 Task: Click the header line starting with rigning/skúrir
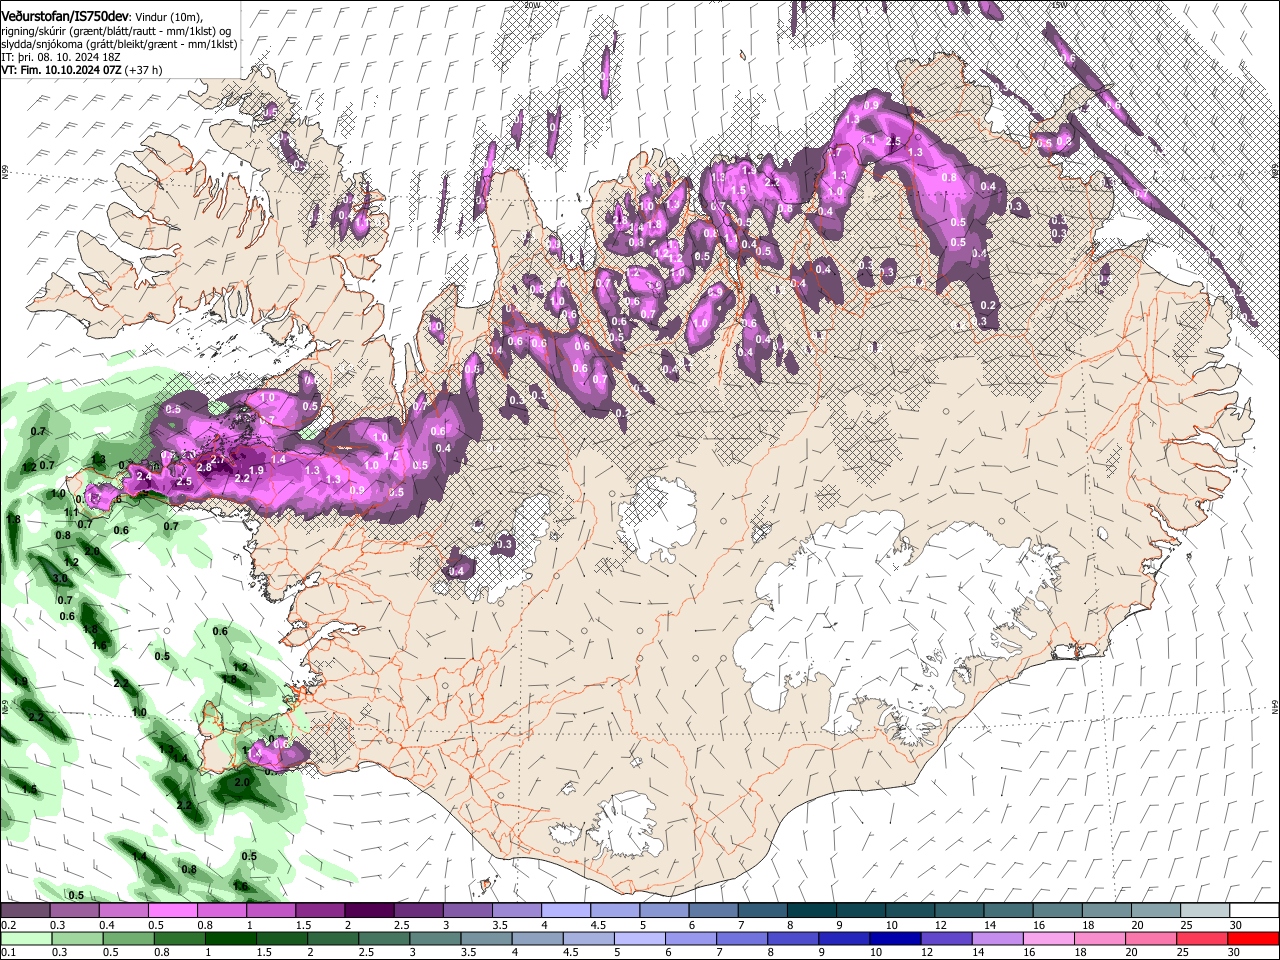pos(116,30)
